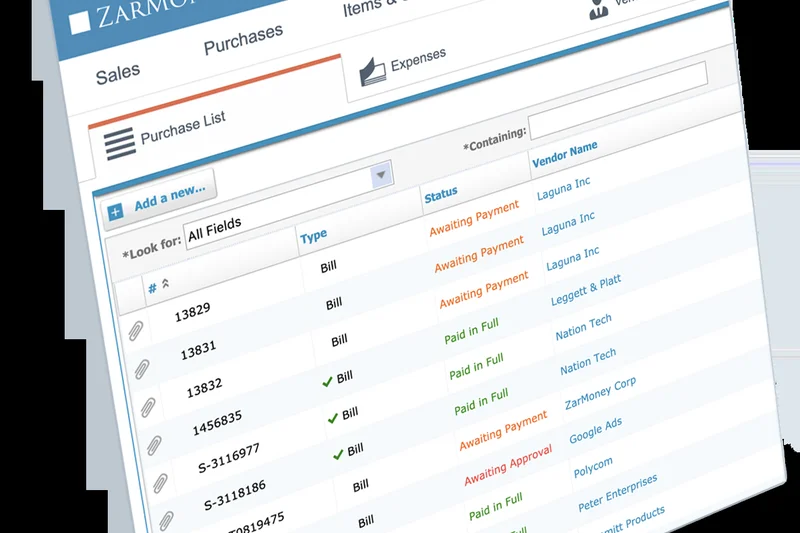Sort by the Vendor Name column header
The height and width of the screenshot is (533, 800).
(565, 153)
